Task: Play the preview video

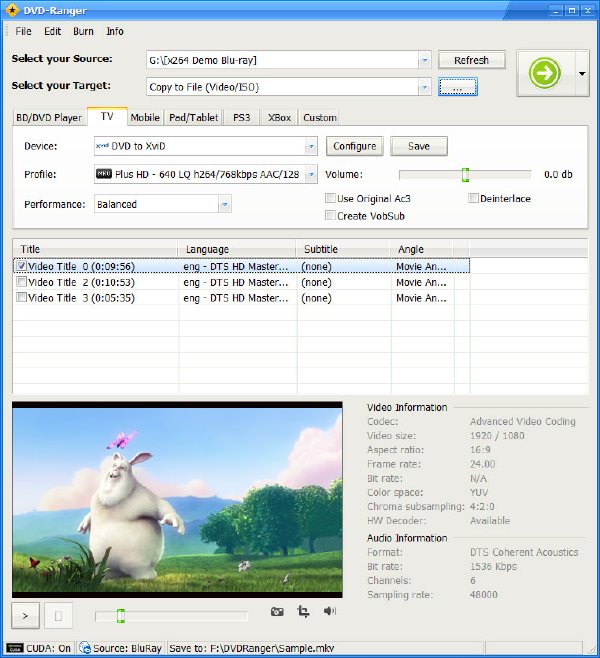Action: point(25,616)
